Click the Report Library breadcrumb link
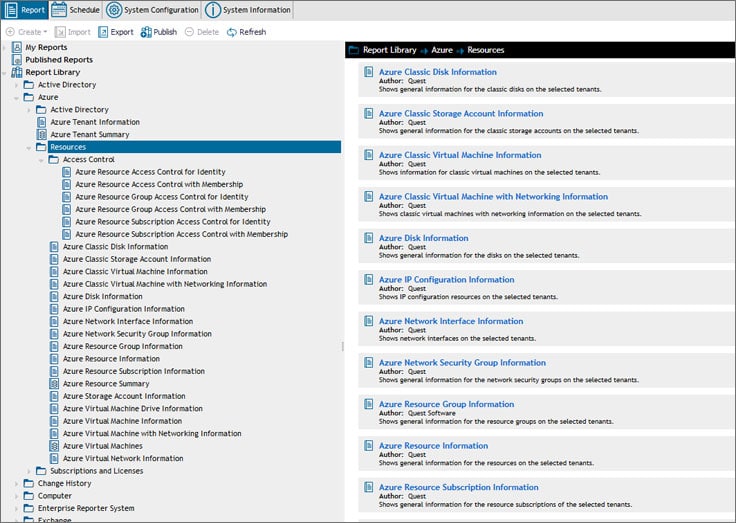The width and height of the screenshot is (736, 523). 390,50
